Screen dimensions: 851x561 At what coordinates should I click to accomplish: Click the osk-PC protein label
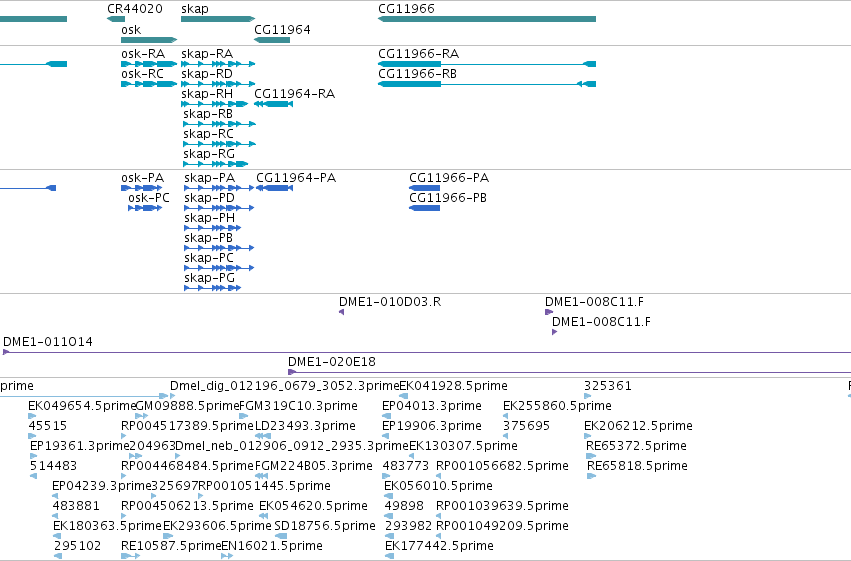[149, 198]
